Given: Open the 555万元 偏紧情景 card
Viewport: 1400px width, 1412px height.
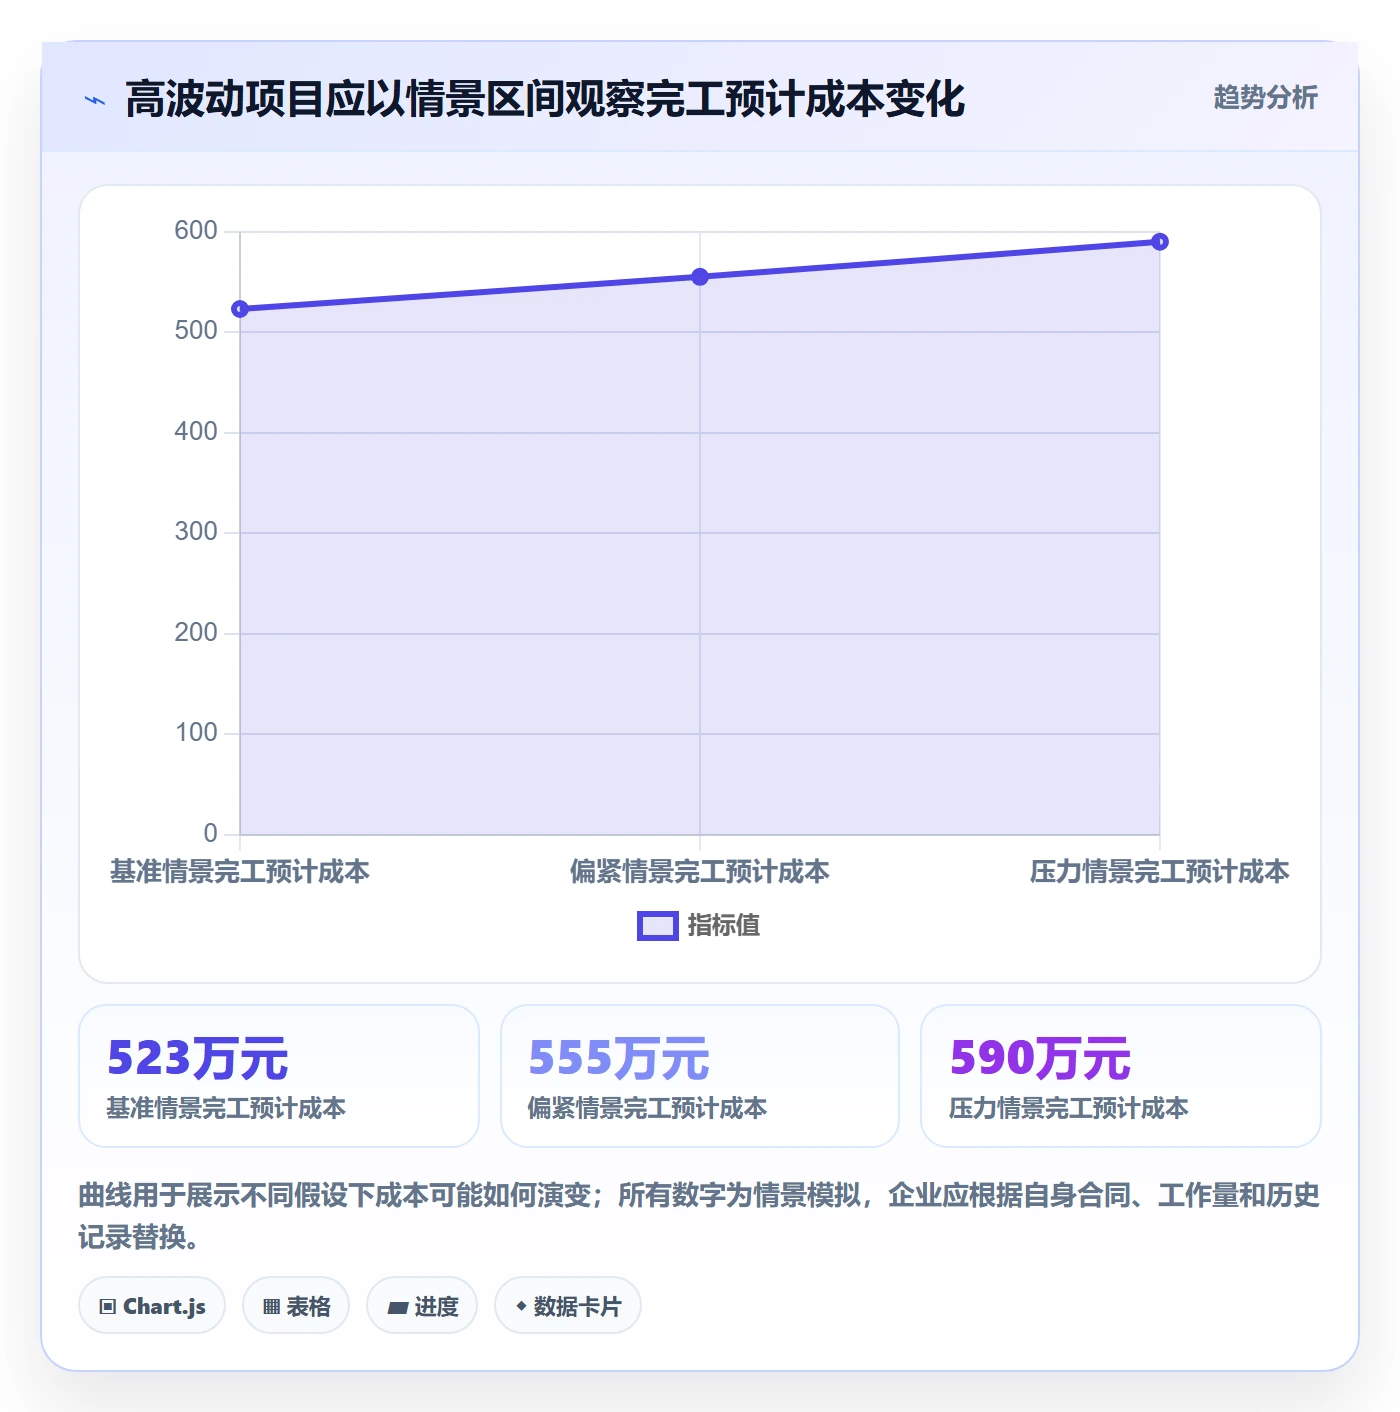Looking at the screenshot, I should click(700, 1076).
